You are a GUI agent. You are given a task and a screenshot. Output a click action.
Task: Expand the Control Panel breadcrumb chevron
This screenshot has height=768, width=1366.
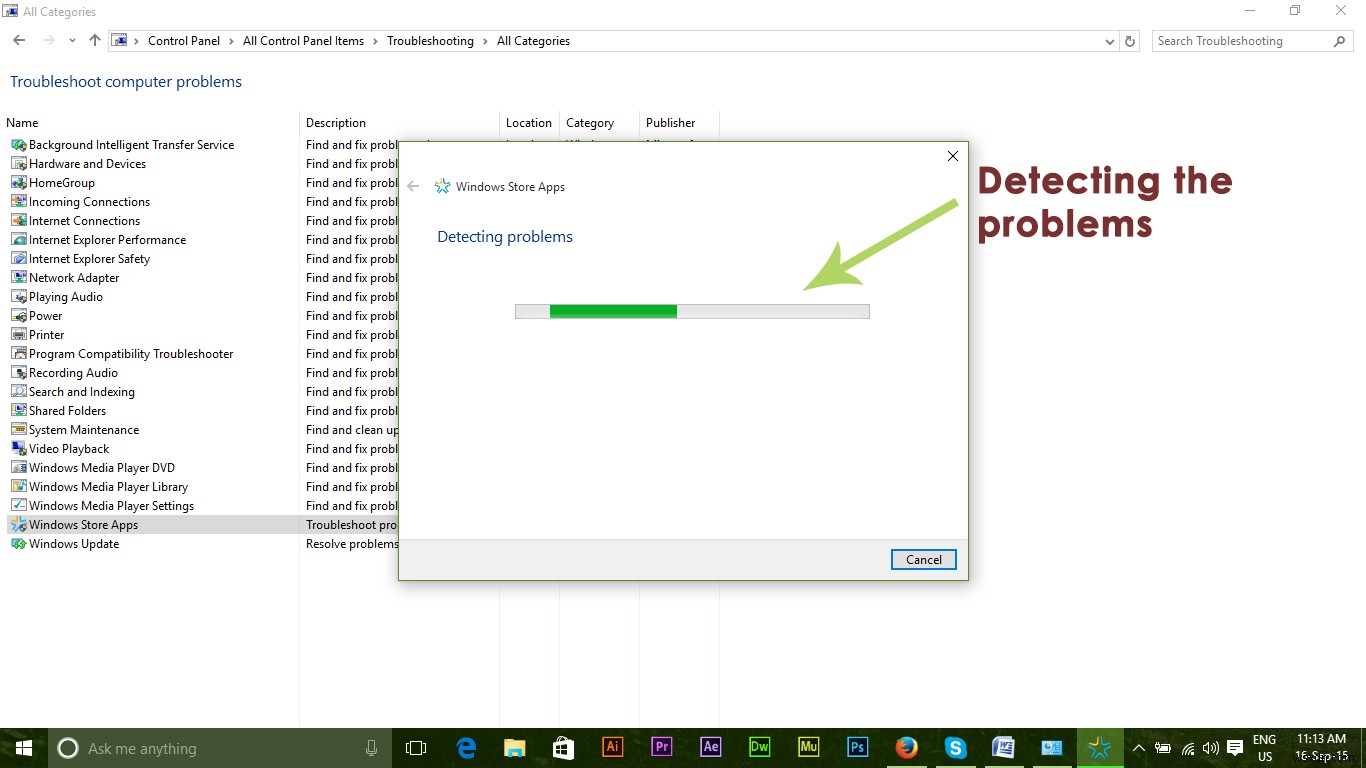(231, 41)
